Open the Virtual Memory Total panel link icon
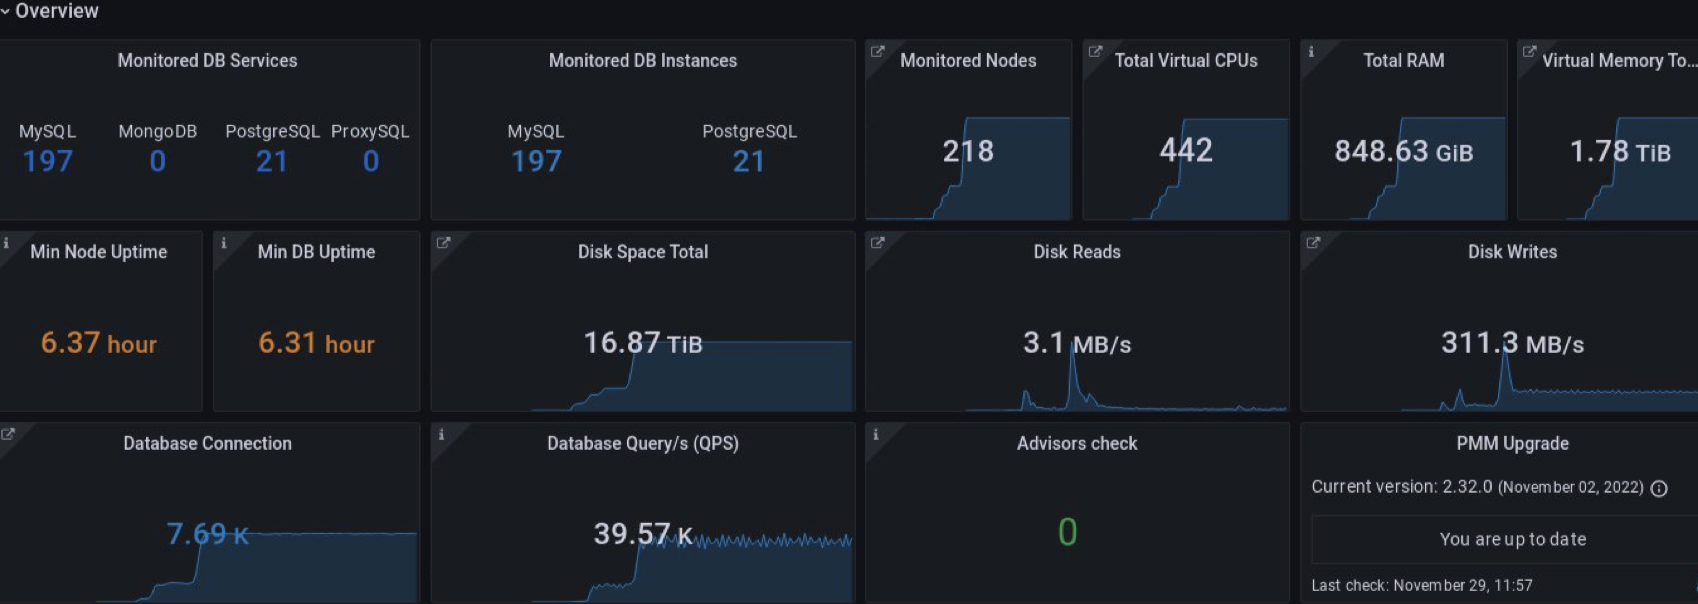The image size is (1698, 604). tap(1529, 52)
